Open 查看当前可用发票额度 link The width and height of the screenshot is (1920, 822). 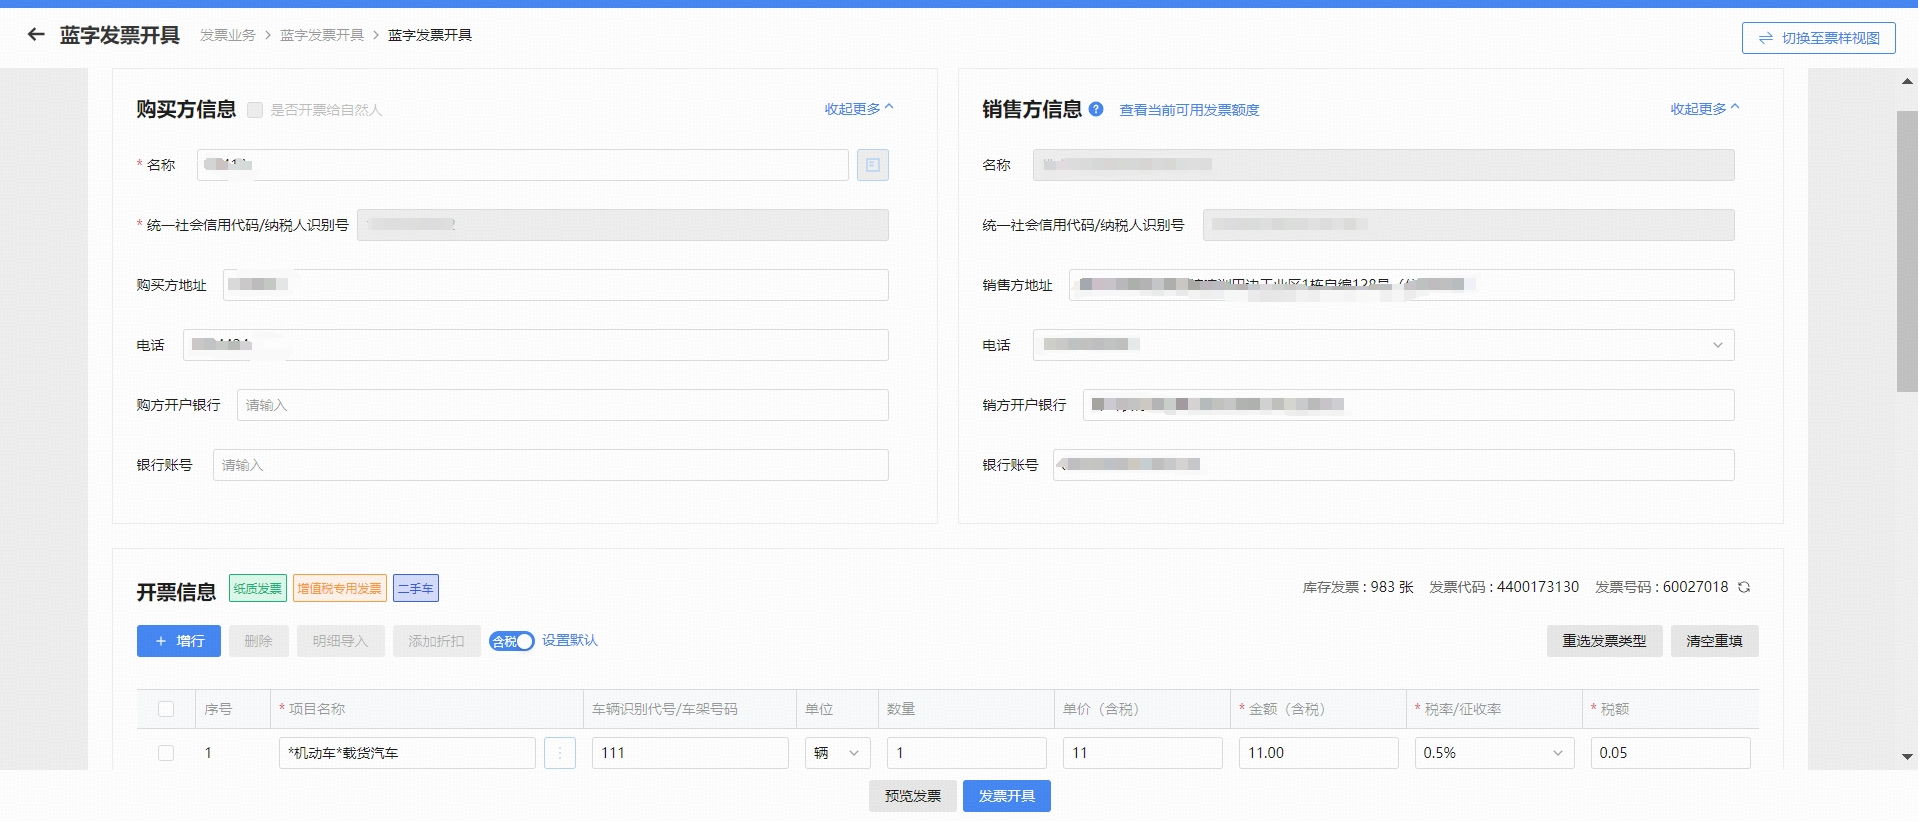(x=1189, y=110)
